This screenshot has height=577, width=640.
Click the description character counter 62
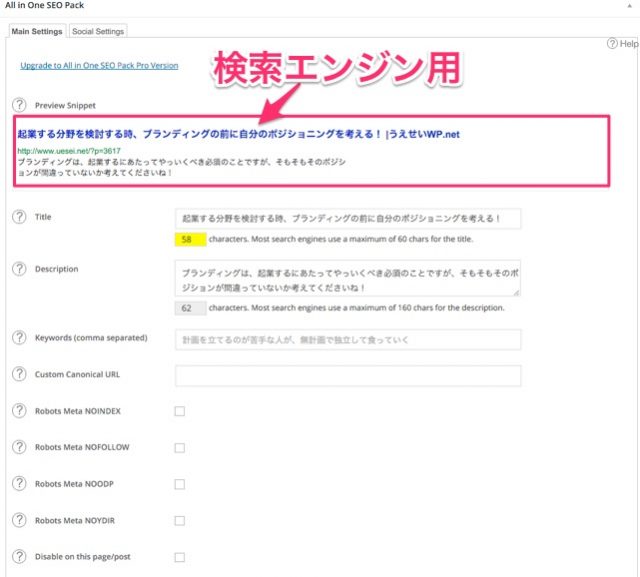tap(190, 308)
